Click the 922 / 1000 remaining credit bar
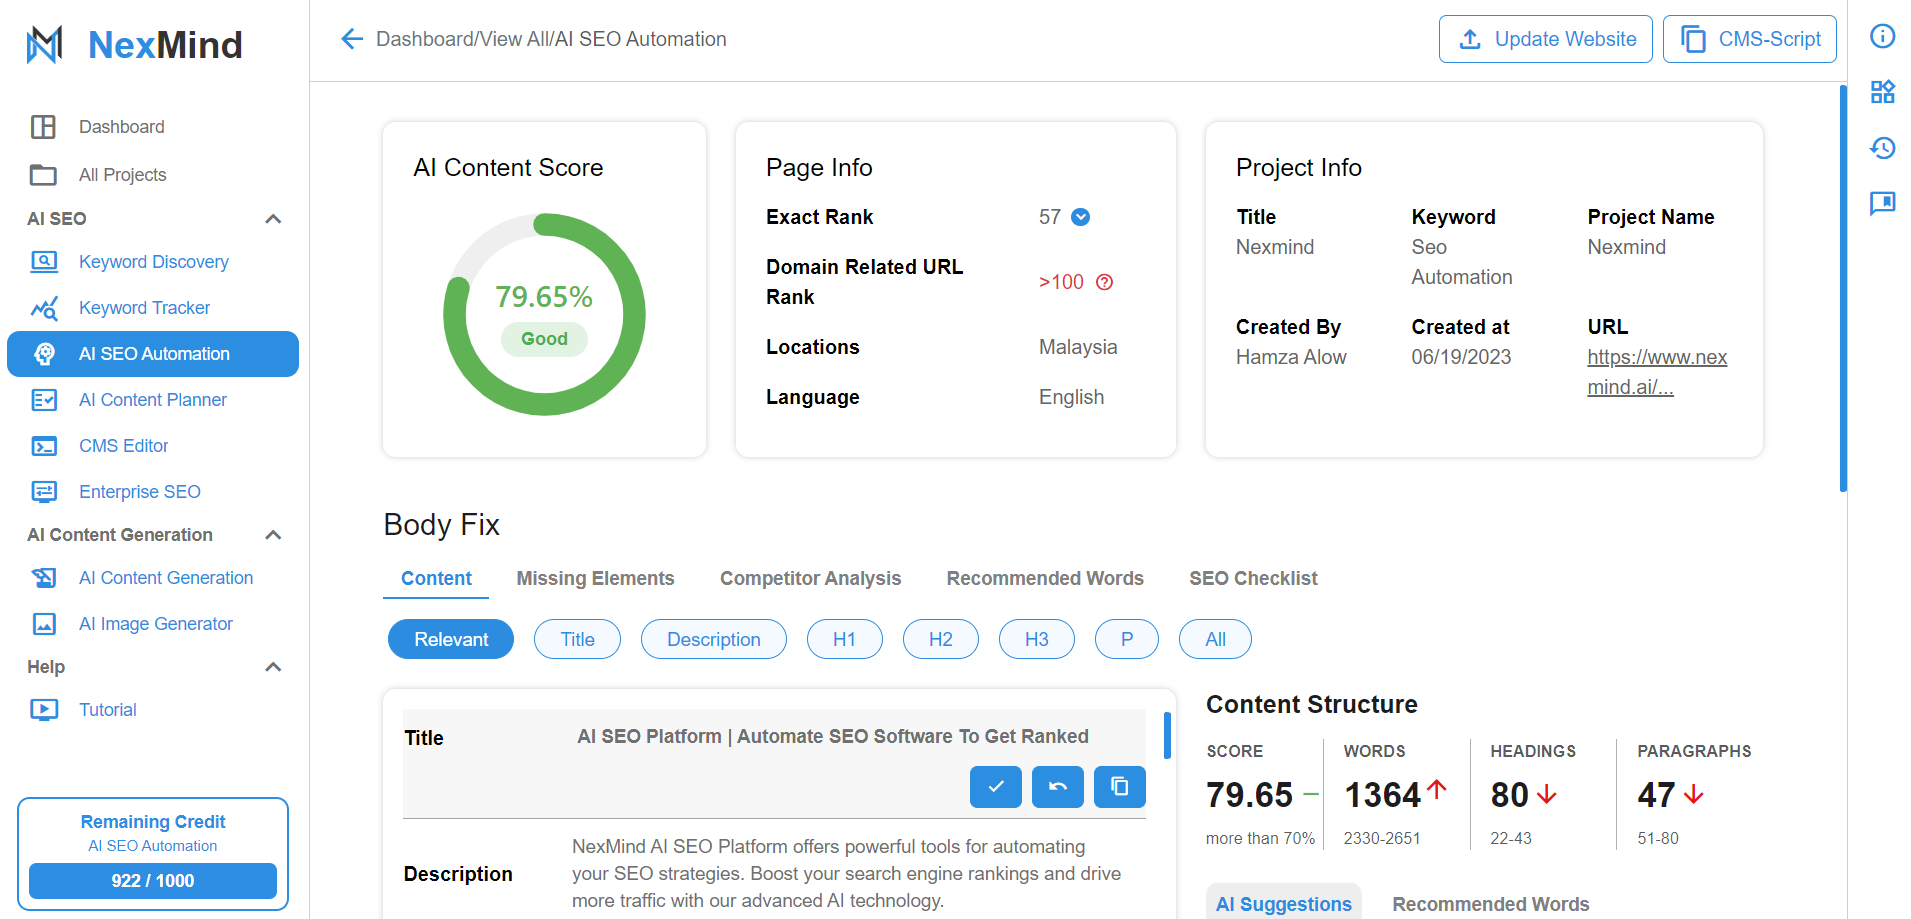The height and width of the screenshot is (919, 1911). 153,881
